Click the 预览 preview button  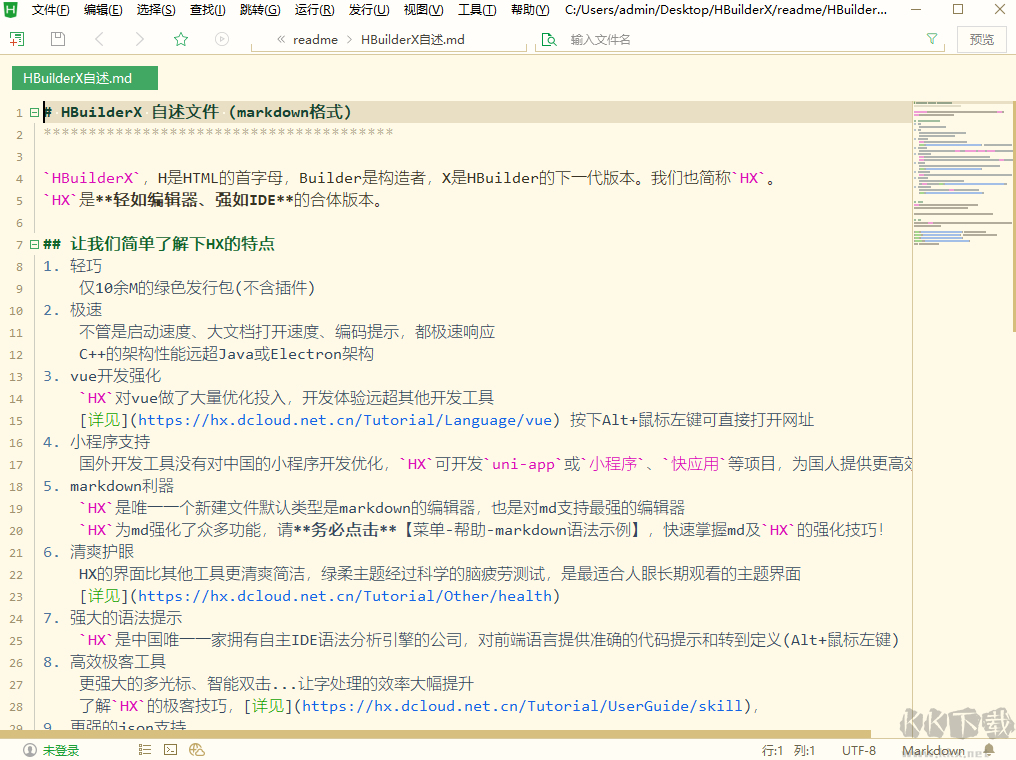[x=981, y=40]
